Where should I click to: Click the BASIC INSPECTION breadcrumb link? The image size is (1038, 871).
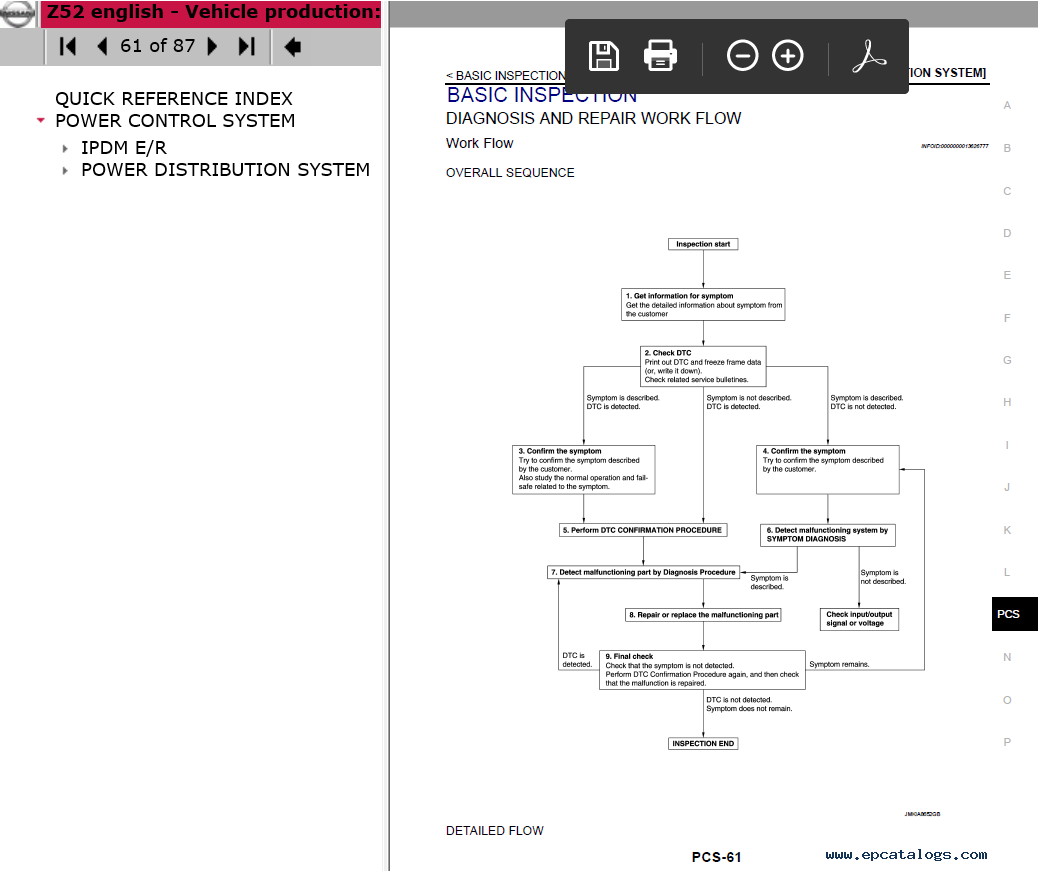click(506, 75)
